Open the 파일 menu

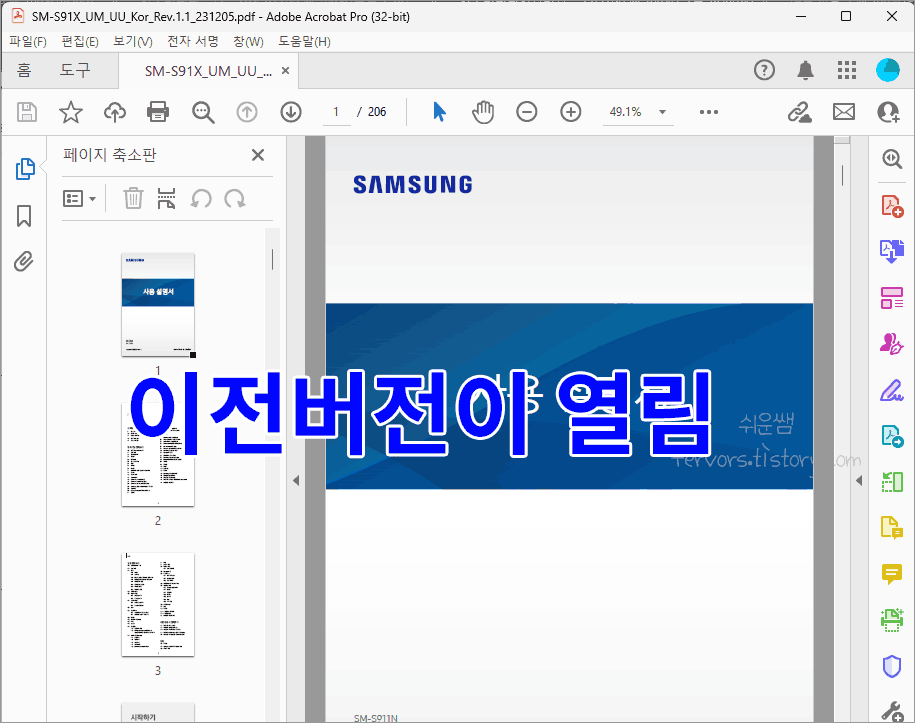point(28,41)
